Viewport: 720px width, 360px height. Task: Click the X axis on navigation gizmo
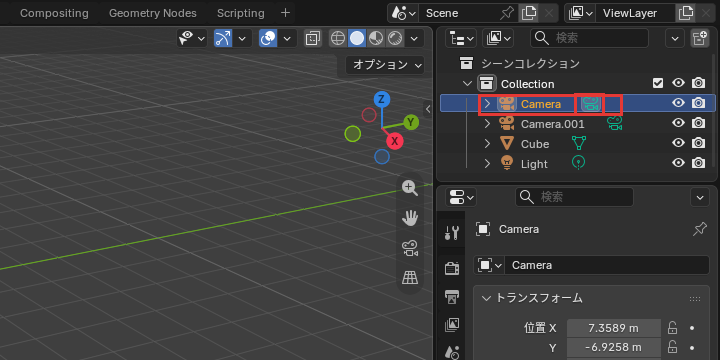[394, 141]
